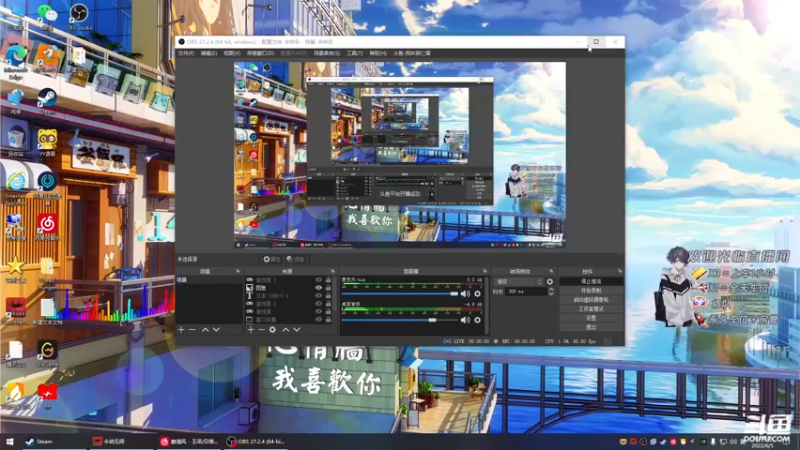Screen dimensions: 800x450
Task: Open Microsoft Edge desktop shortcut
Action: click(16, 62)
